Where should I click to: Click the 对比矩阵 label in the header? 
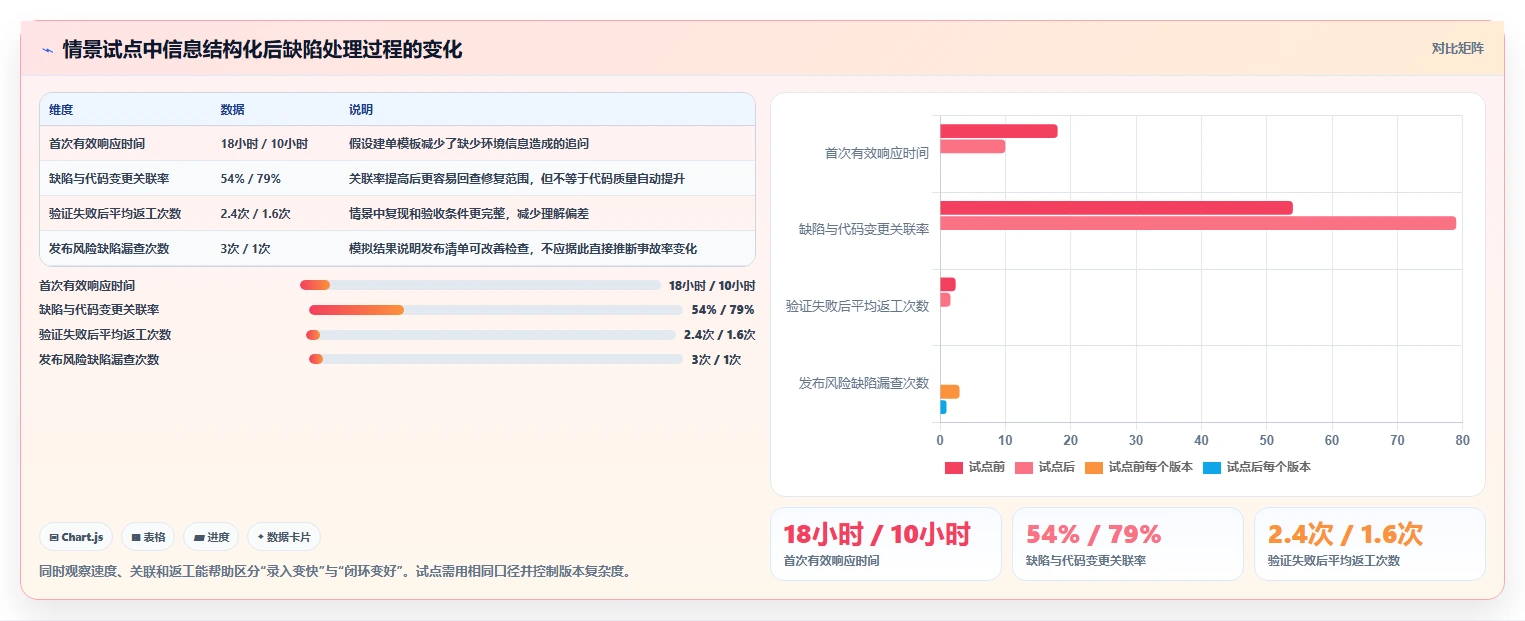click(x=1457, y=48)
